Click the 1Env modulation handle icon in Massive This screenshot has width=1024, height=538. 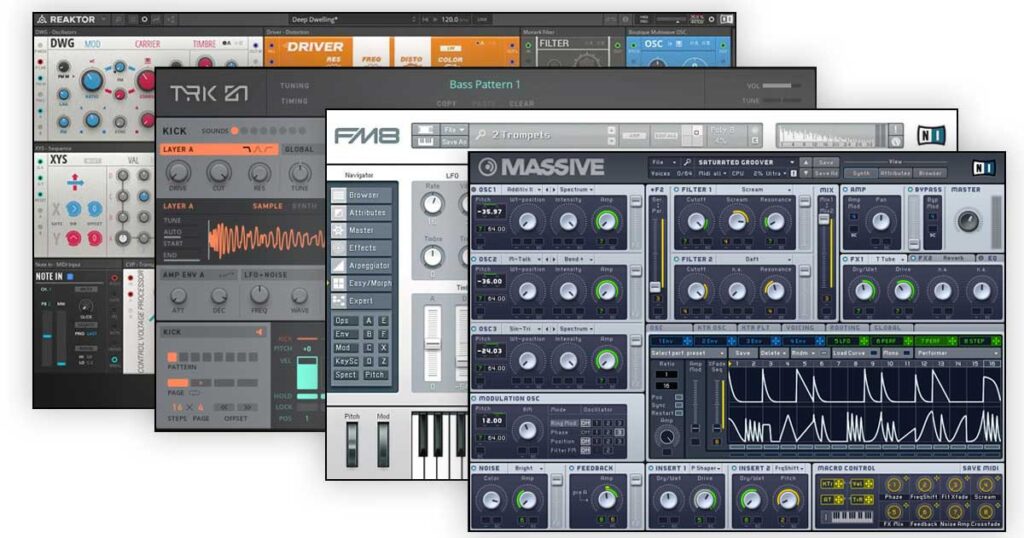[x=687, y=341]
